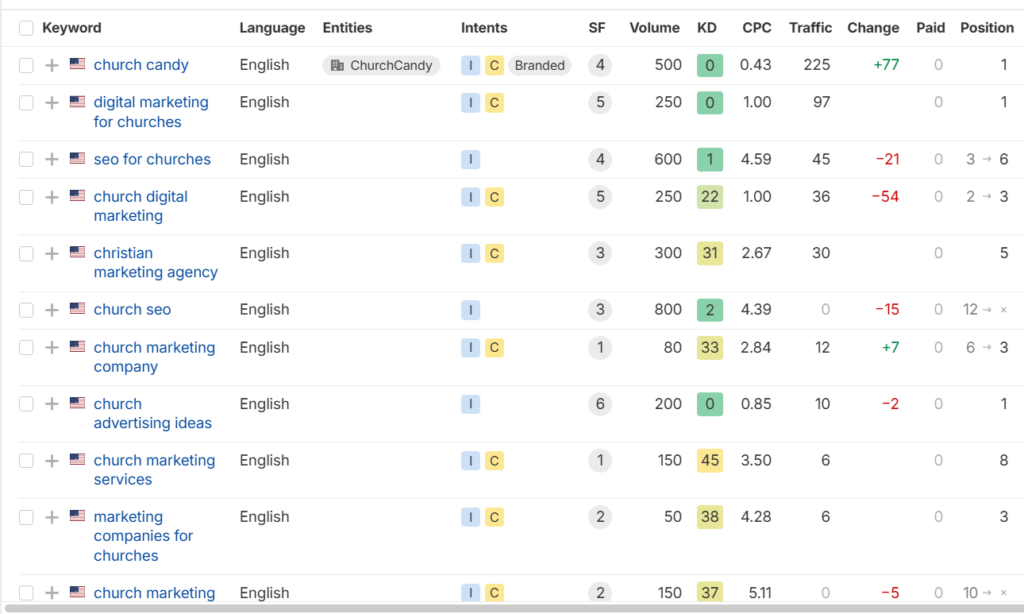The height and width of the screenshot is (614, 1024).
Task: Click the plus icon beside church candy
Action: (52, 65)
